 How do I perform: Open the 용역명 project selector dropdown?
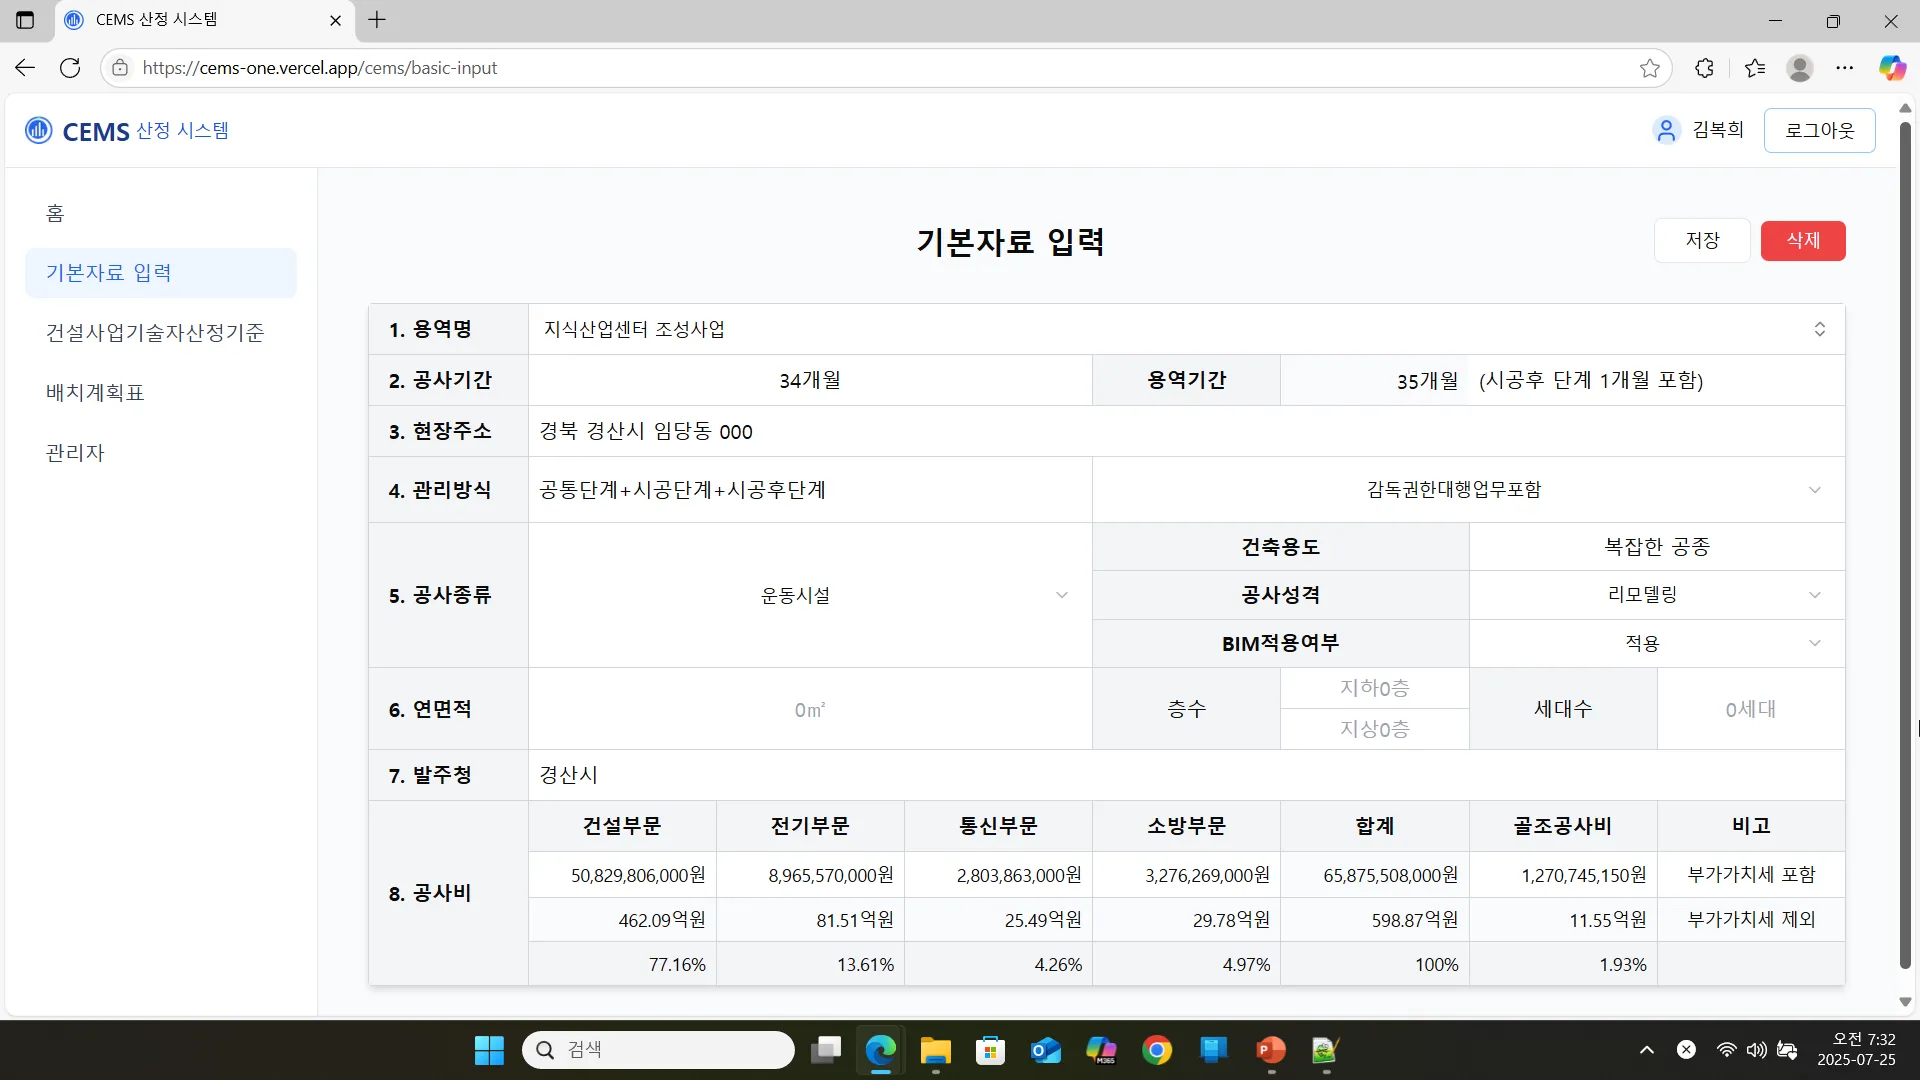pyautogui.click(x=1186, y=329)
